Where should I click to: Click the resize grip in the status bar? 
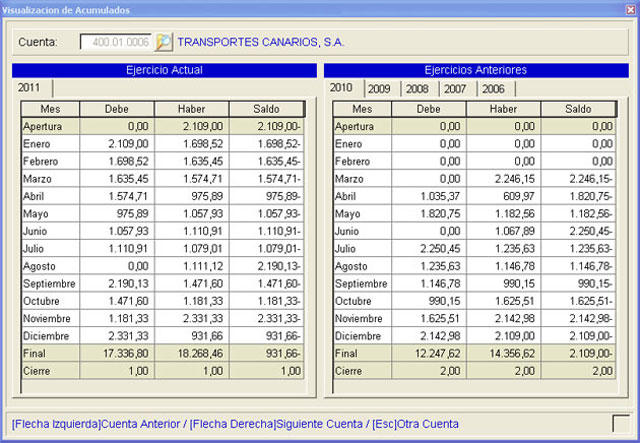pyautogui.click(x=621, y=423)
